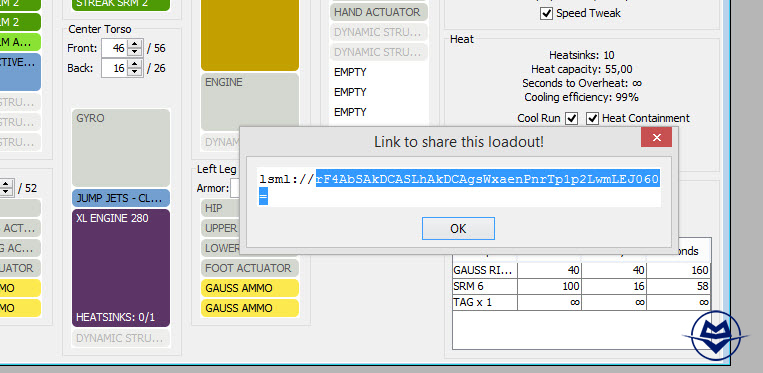This screenshot has height=373, width=763.
Task: Click the third EMPTY slot
Action: click(x=379, y=112)
